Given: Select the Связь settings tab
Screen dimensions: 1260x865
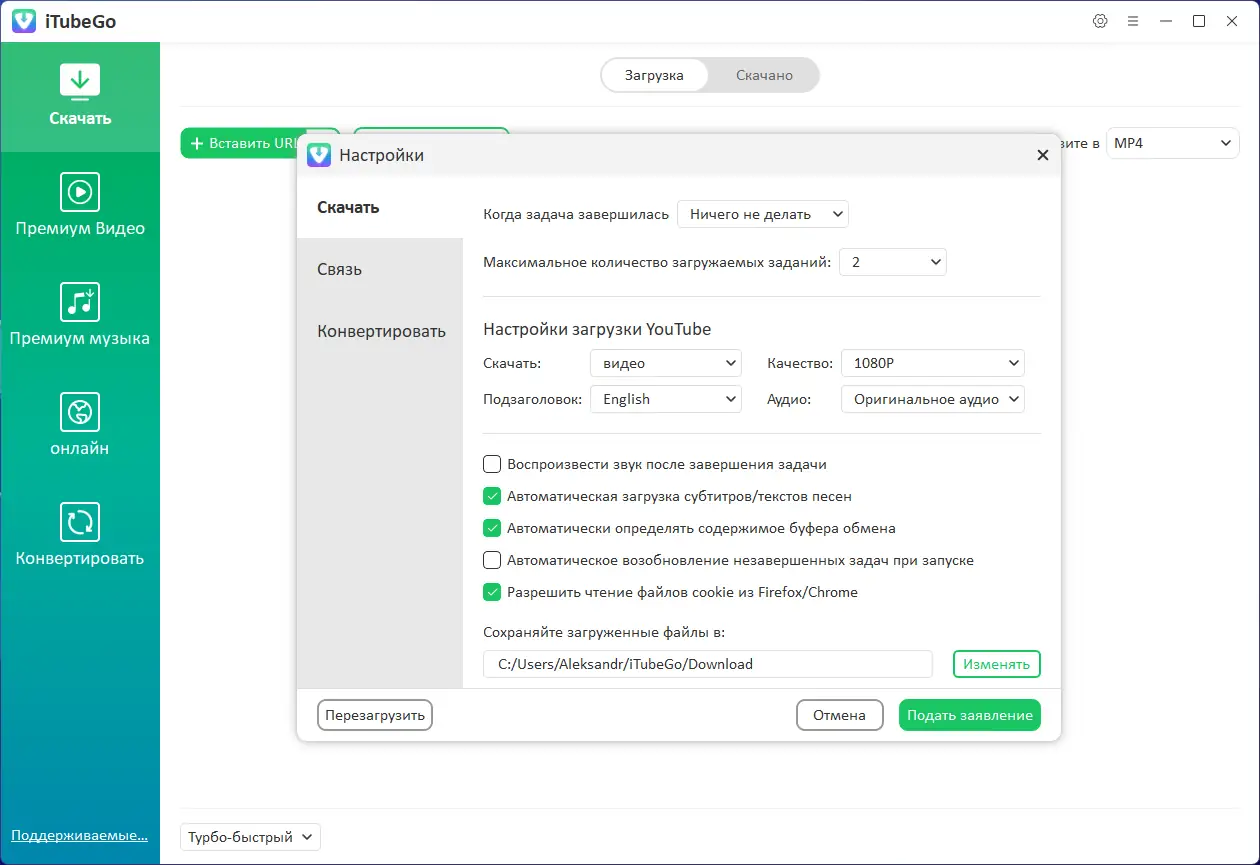Looking at the screenshot, I should [380, 269].
